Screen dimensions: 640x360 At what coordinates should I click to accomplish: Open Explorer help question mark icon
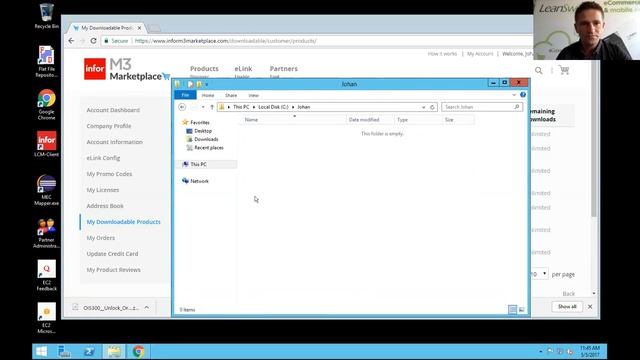[523, 95]
